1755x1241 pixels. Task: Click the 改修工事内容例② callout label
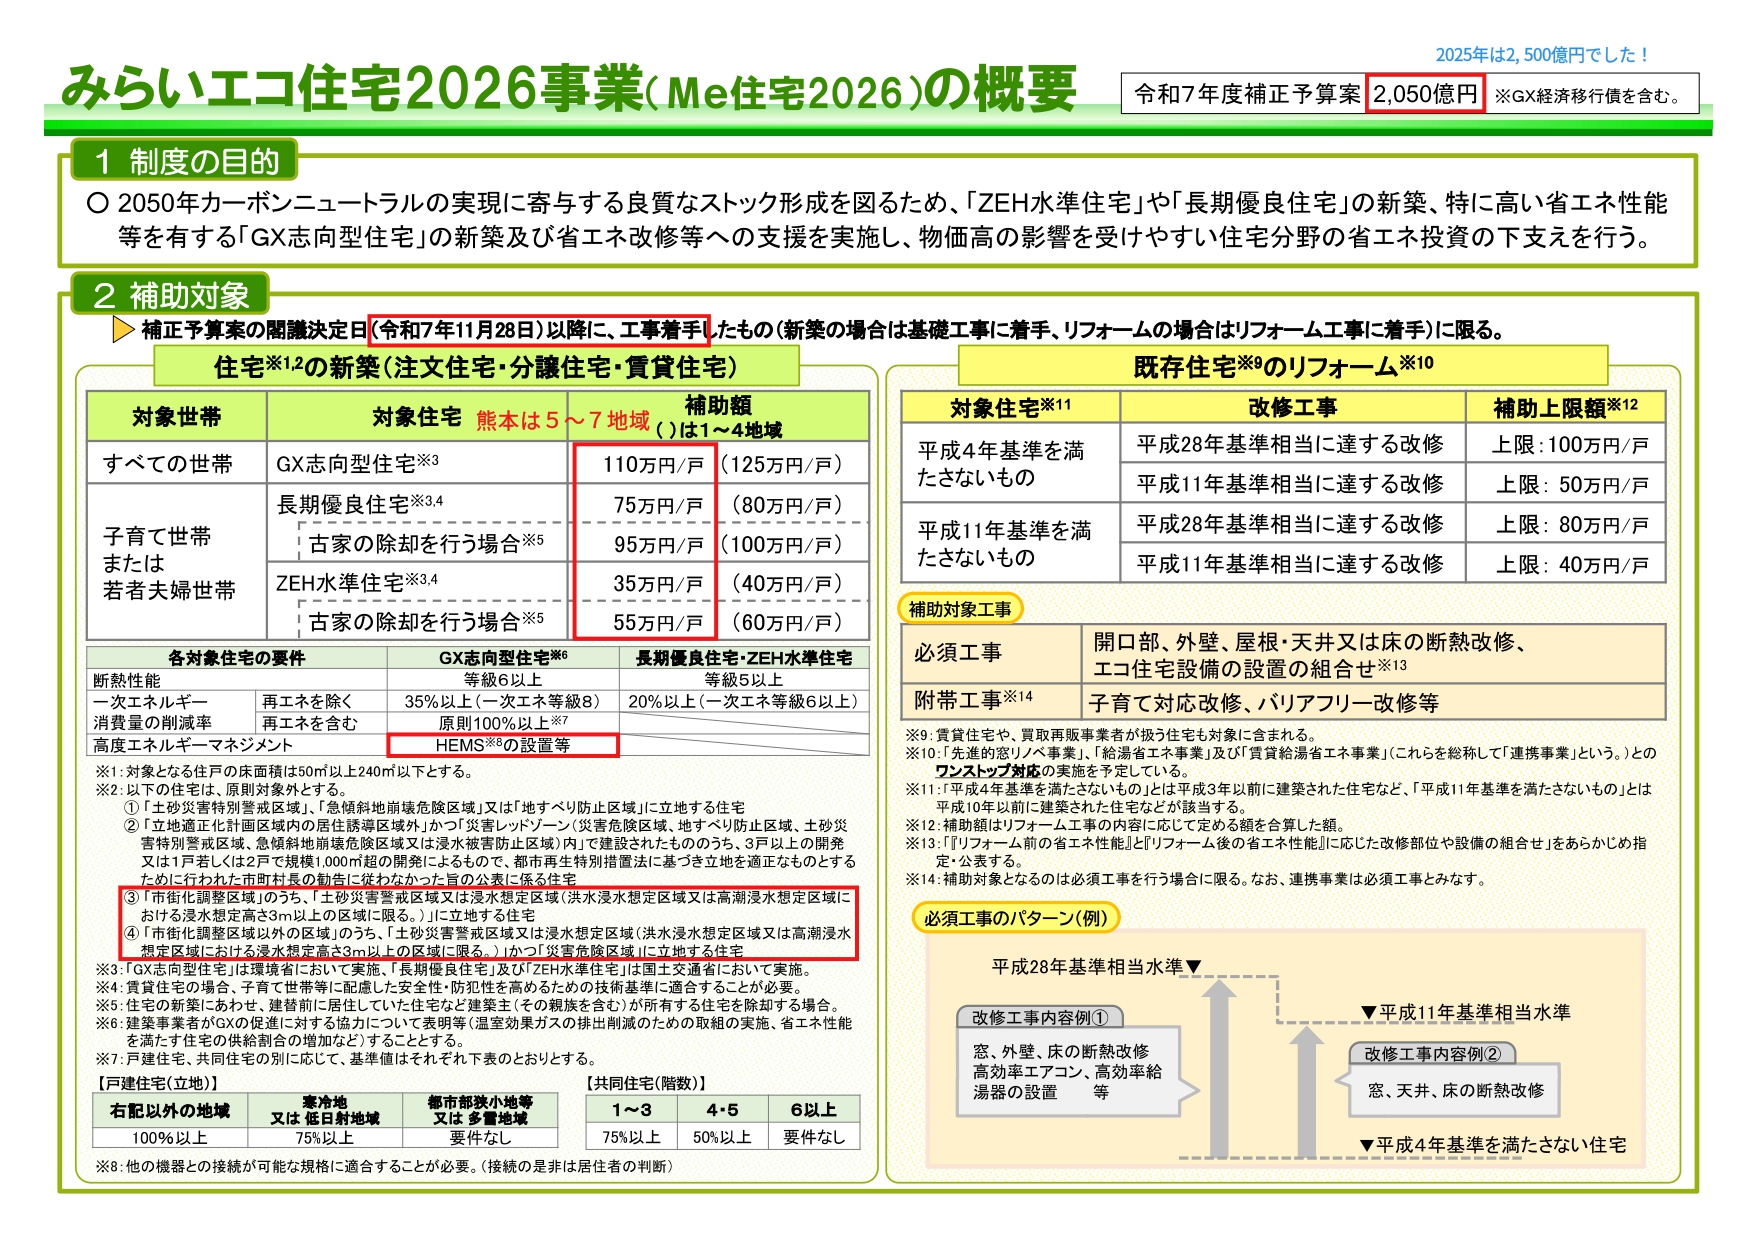tap(1432, 1053)
